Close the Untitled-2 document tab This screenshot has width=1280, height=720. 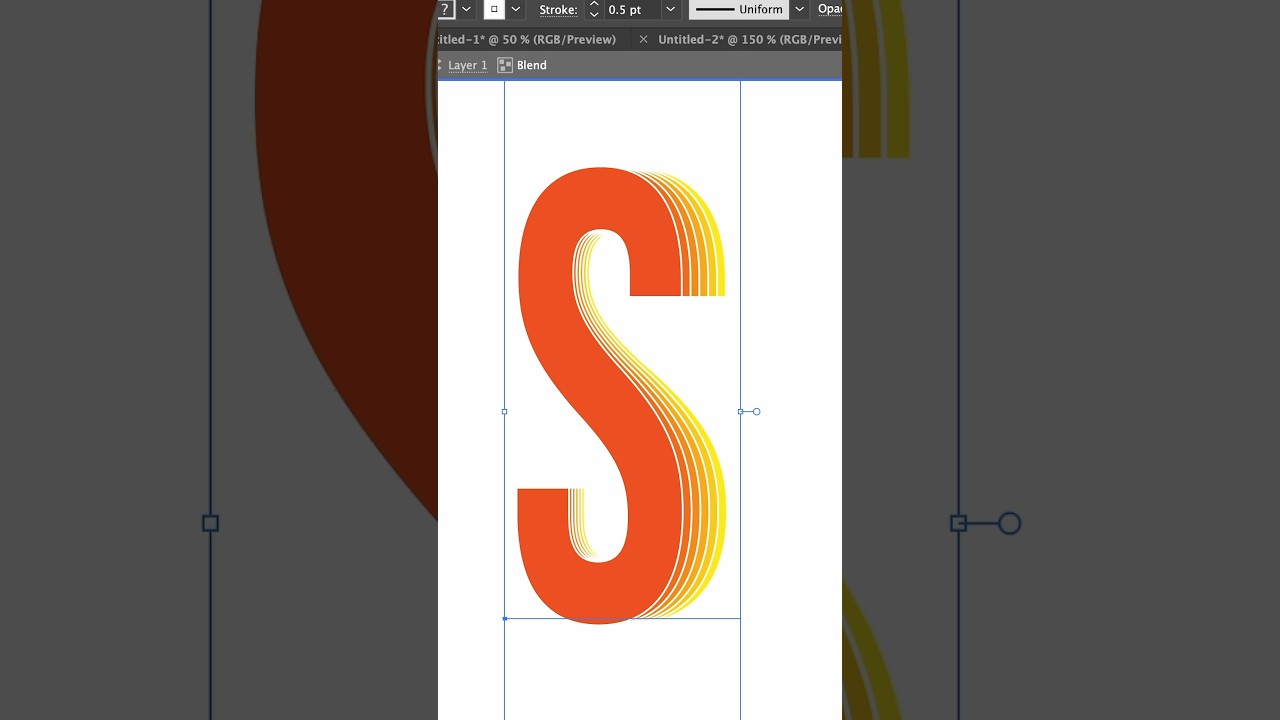(643, 39)
